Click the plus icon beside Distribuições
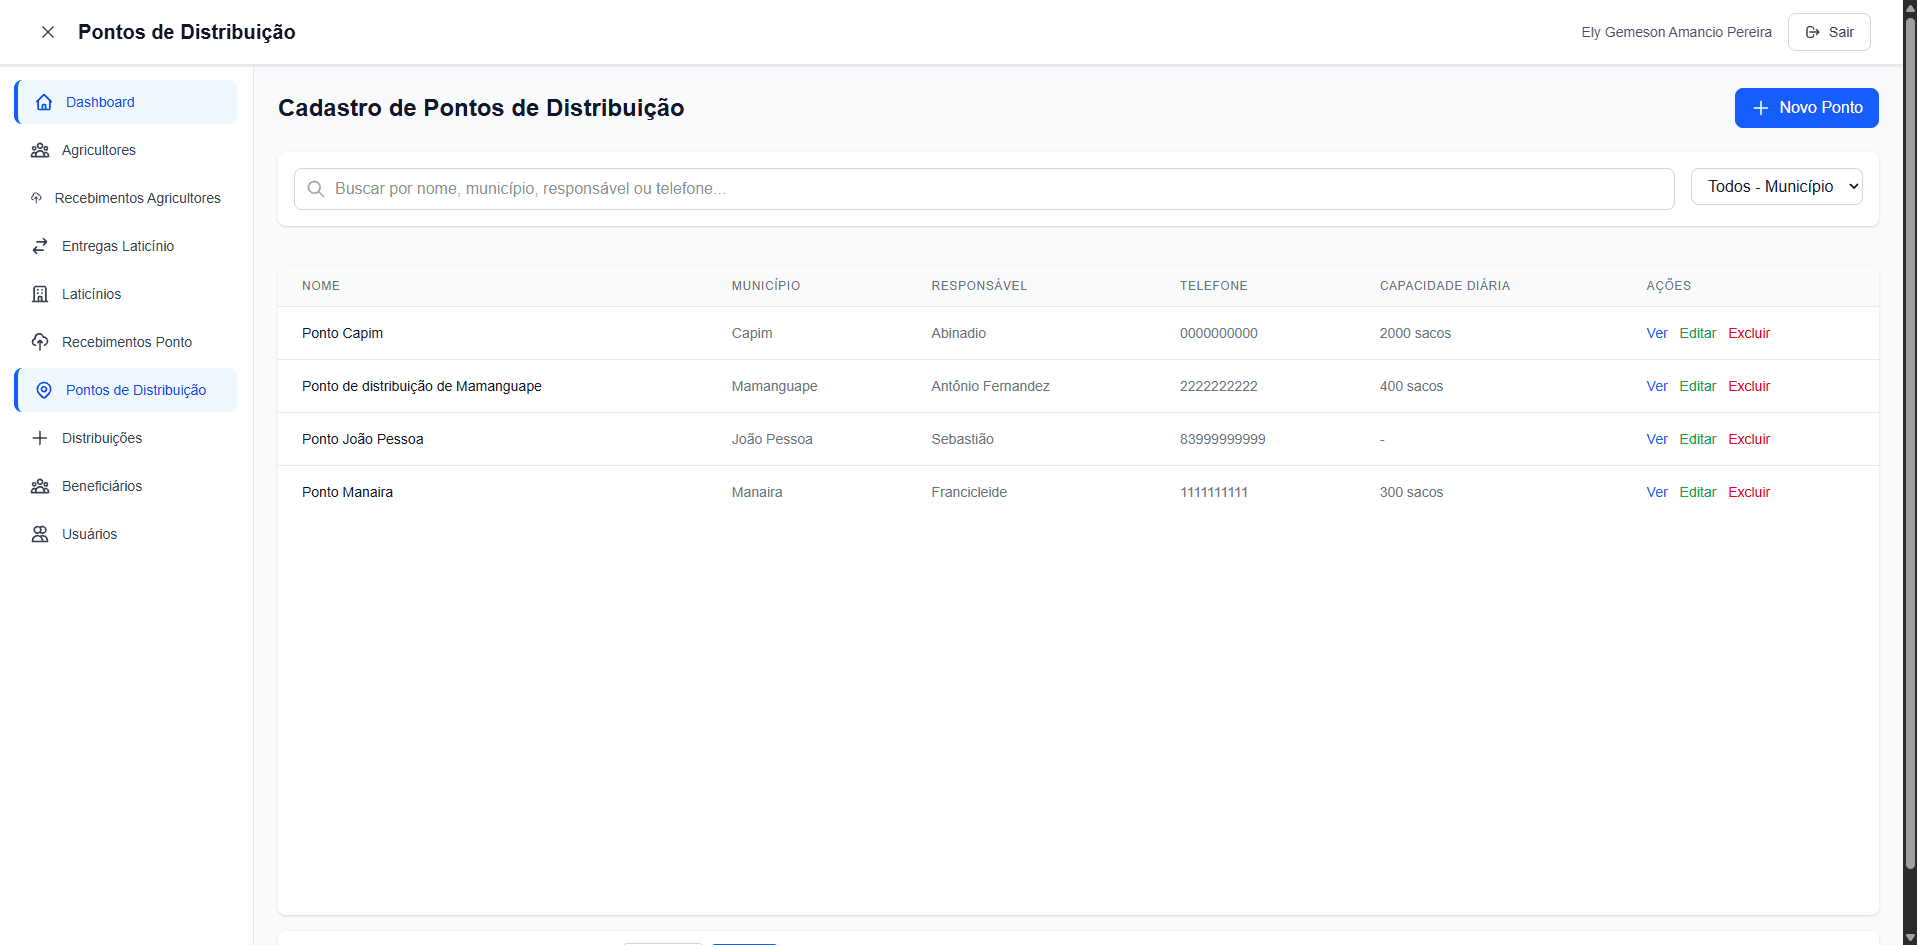The height and width of the screenshot is (945, 1917). coord(40,438)
